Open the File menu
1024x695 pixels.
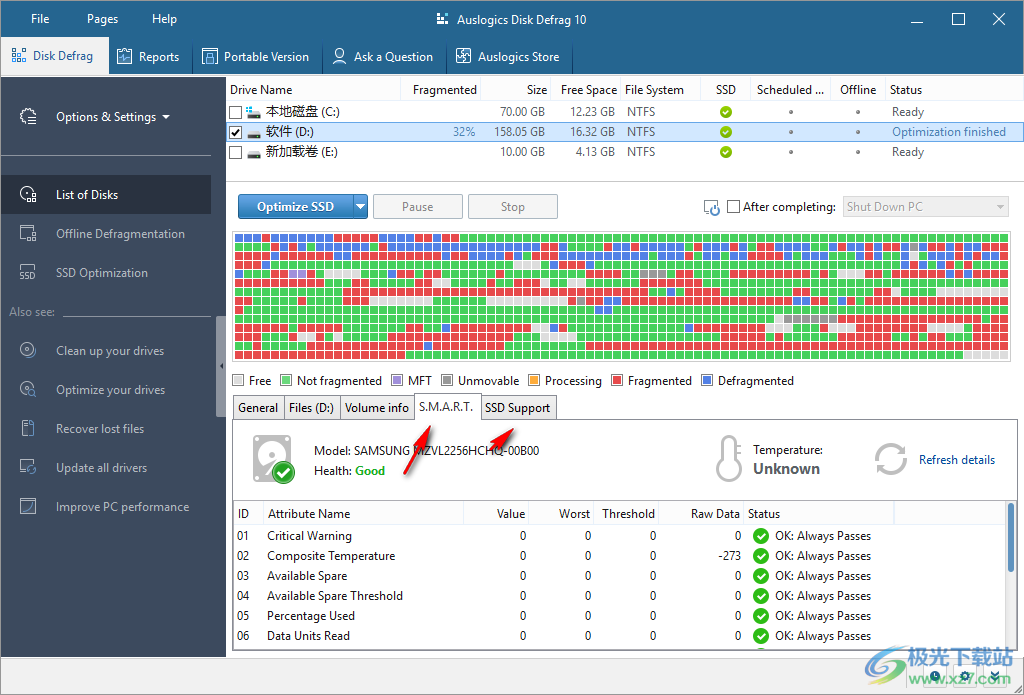tap(40, 19)
